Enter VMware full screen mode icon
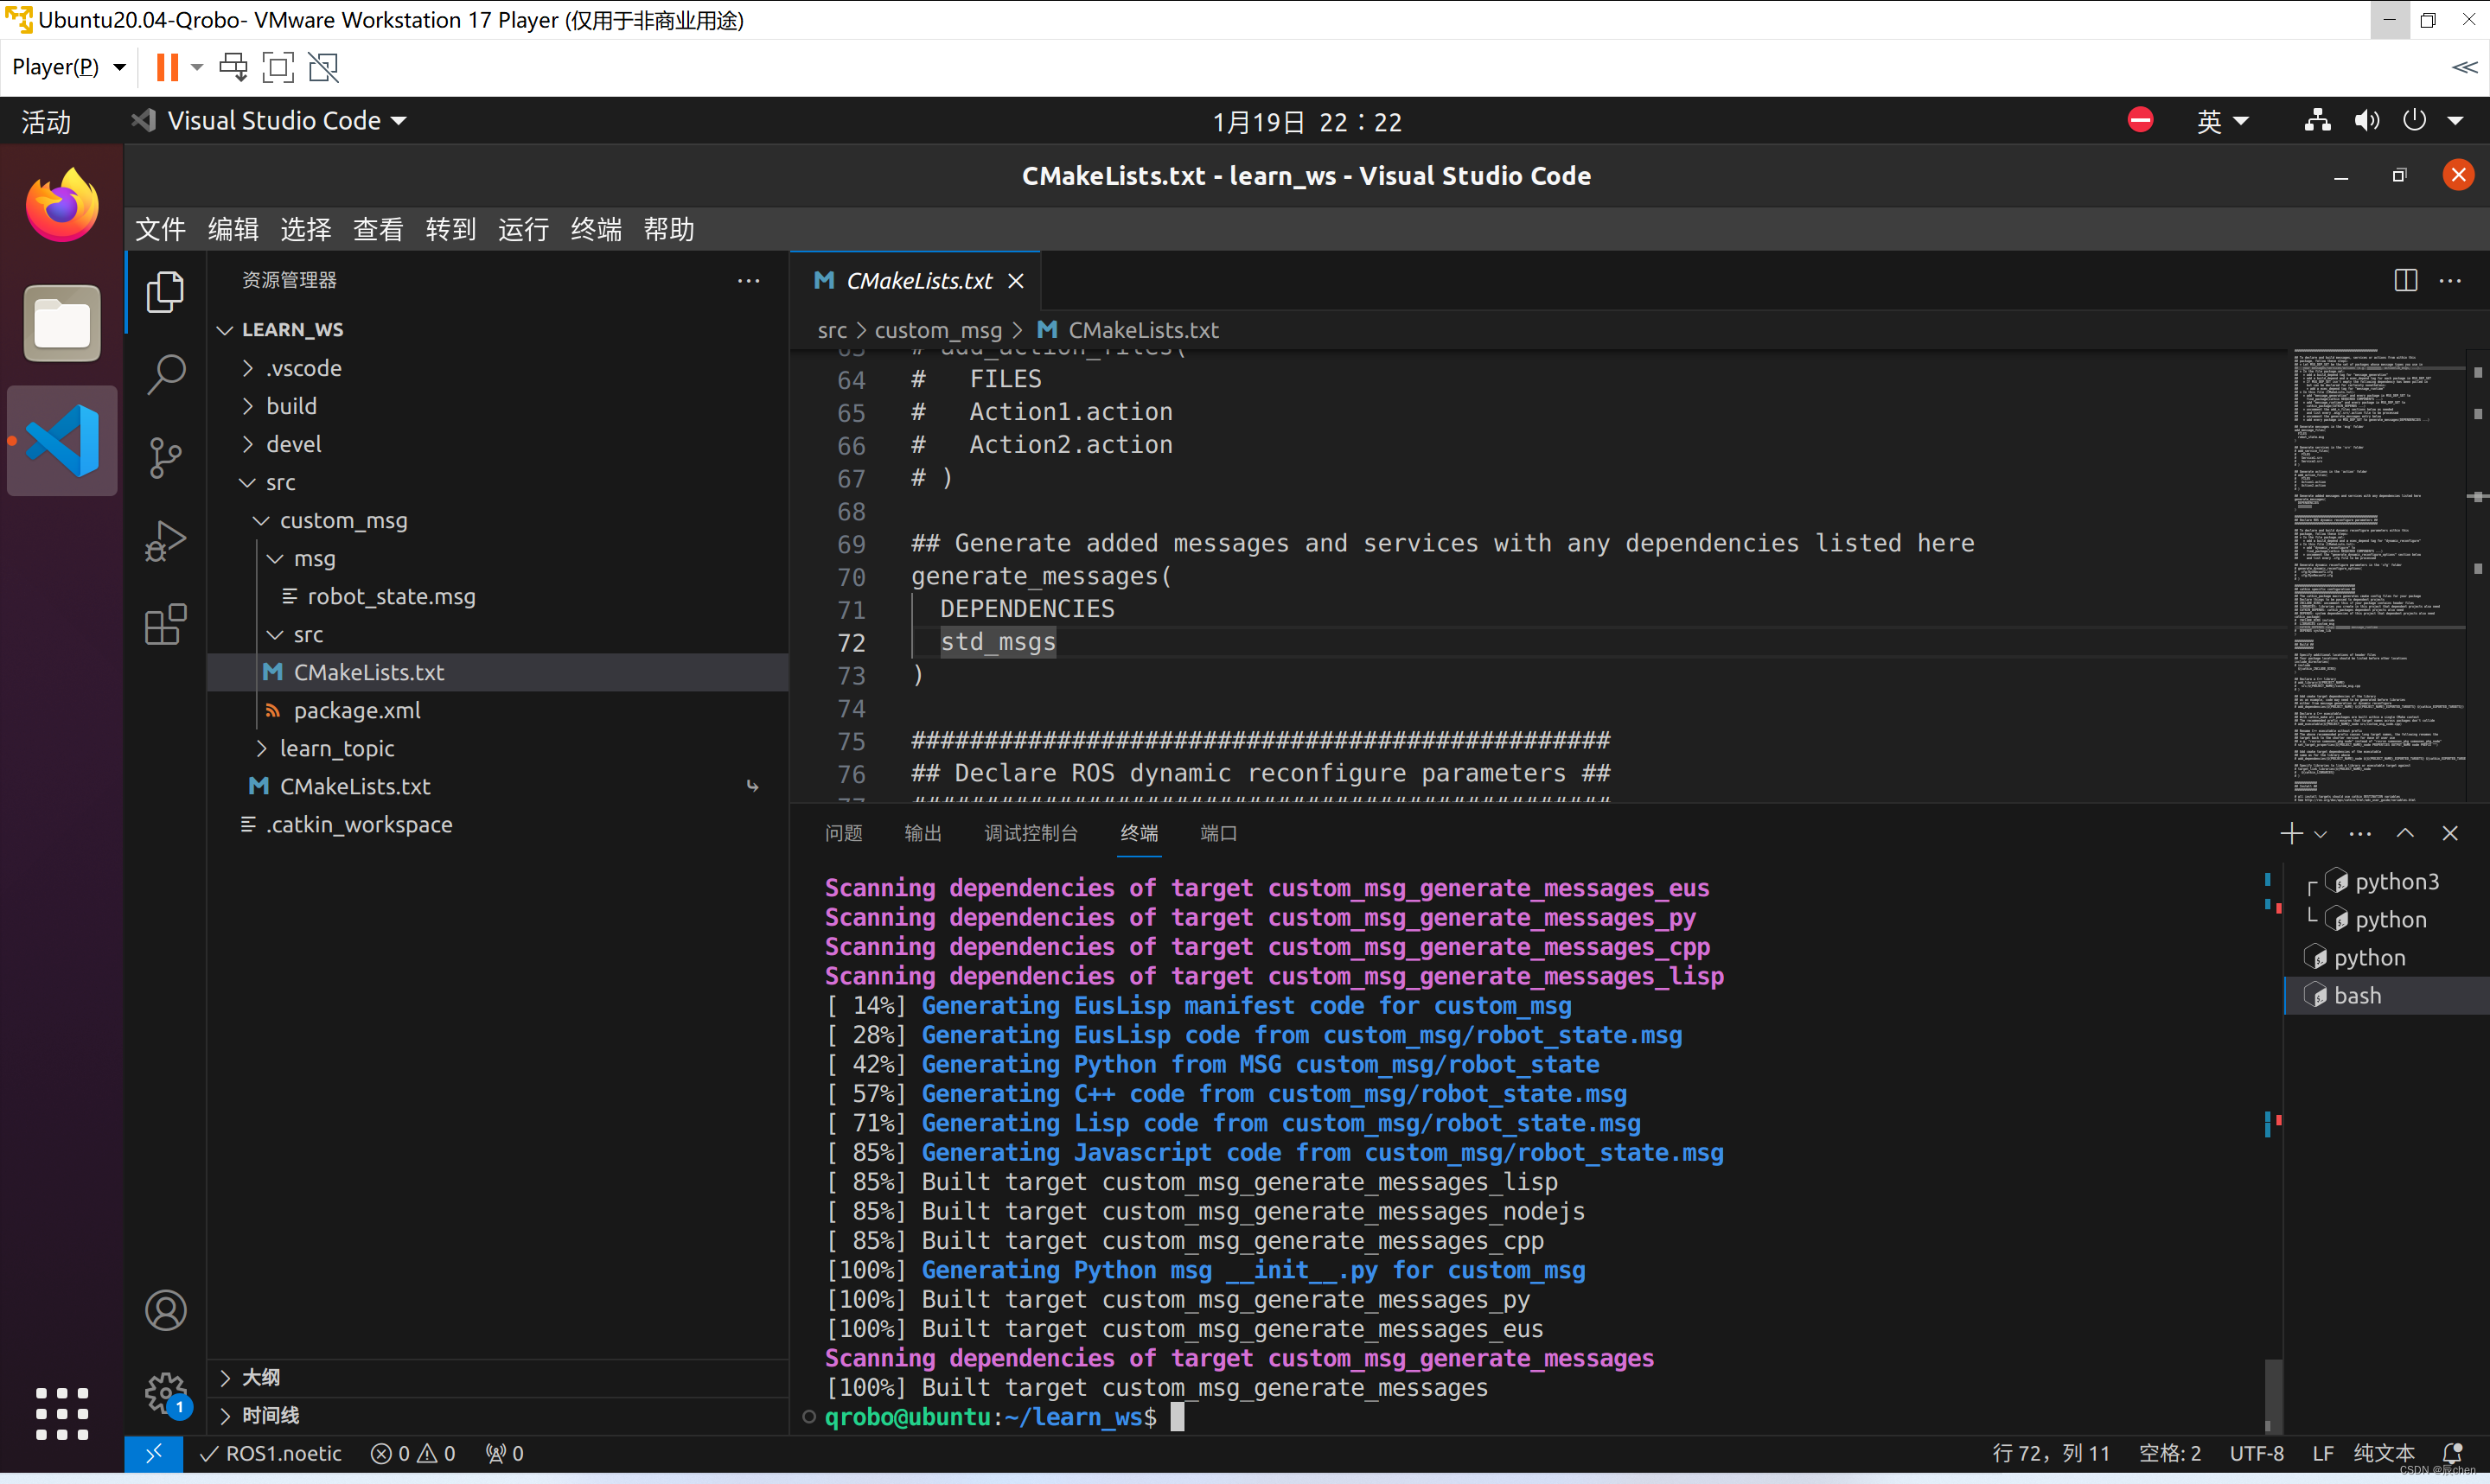This screenshot has width=2490, height=1484. [x=278, y=67]
